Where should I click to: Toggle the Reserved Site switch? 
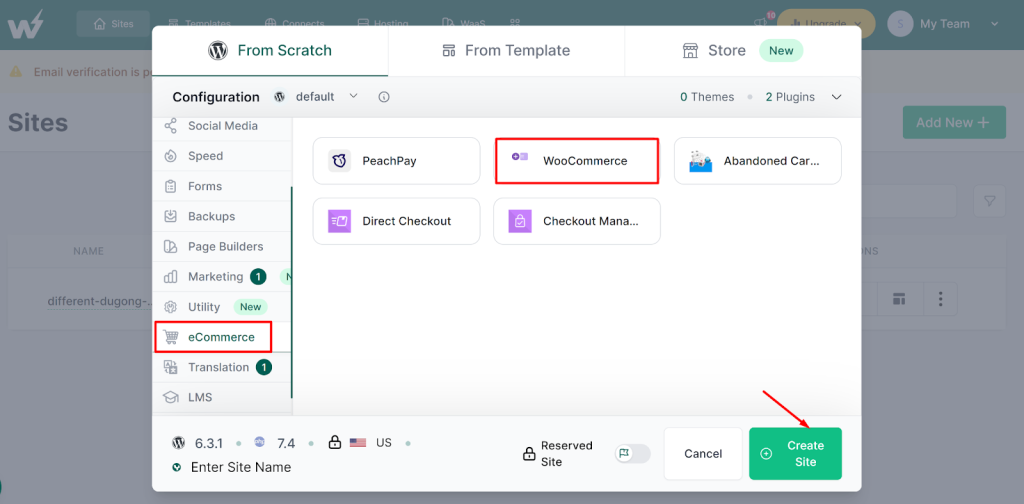[x=633, y=453]
